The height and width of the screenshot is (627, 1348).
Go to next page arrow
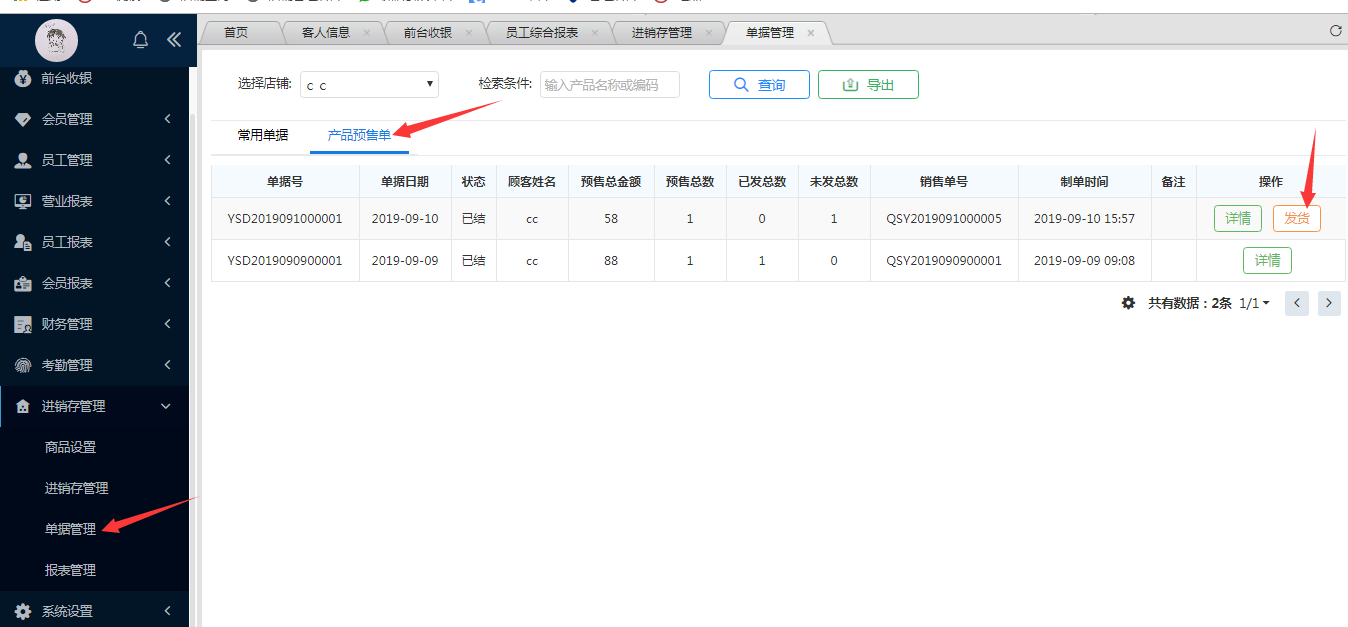(1329, 303)
